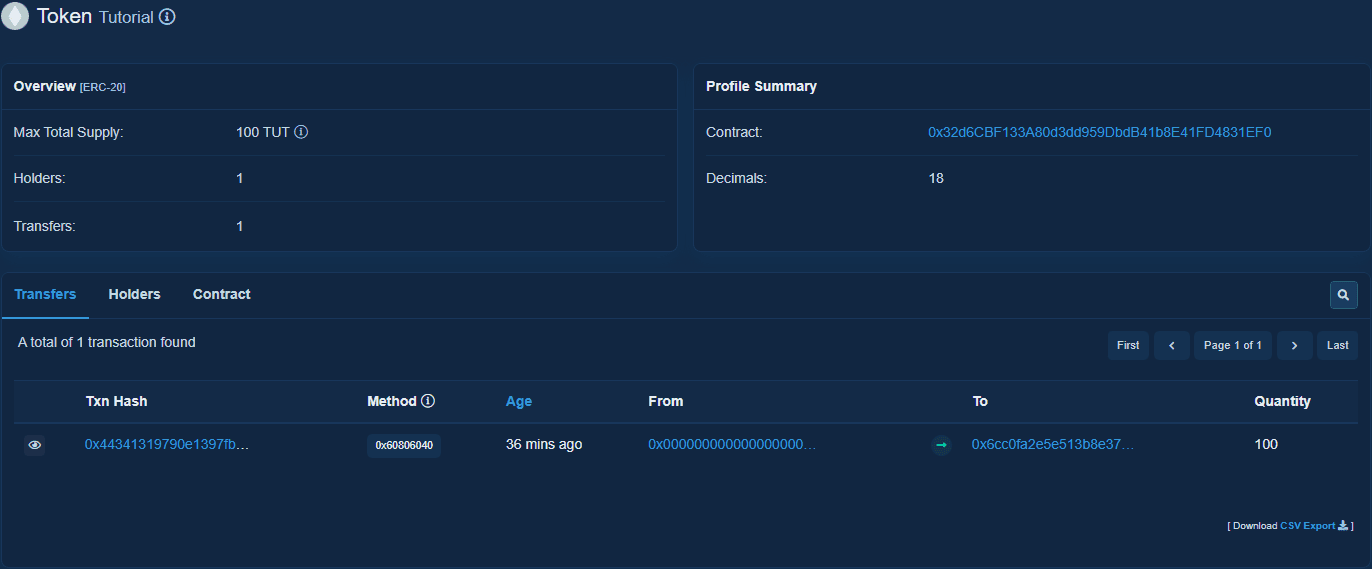
Task: Open search via magnifying glass icon
Action: coord(1343,295)
